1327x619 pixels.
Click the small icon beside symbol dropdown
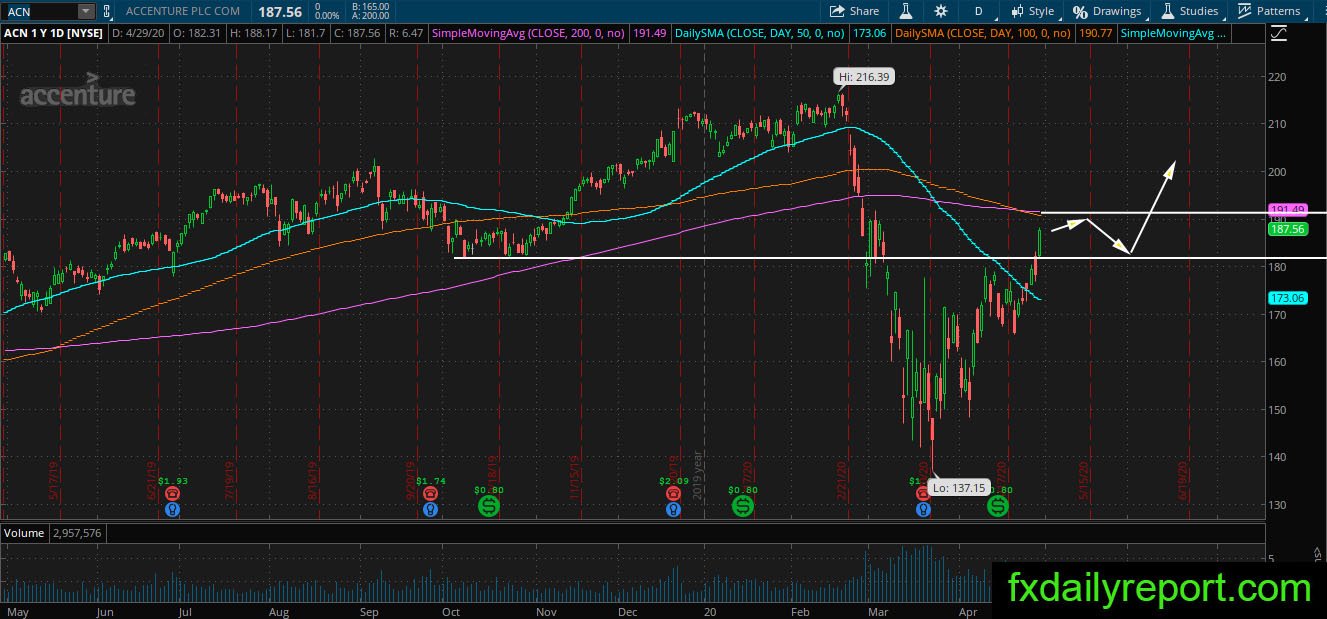point(106,11)
